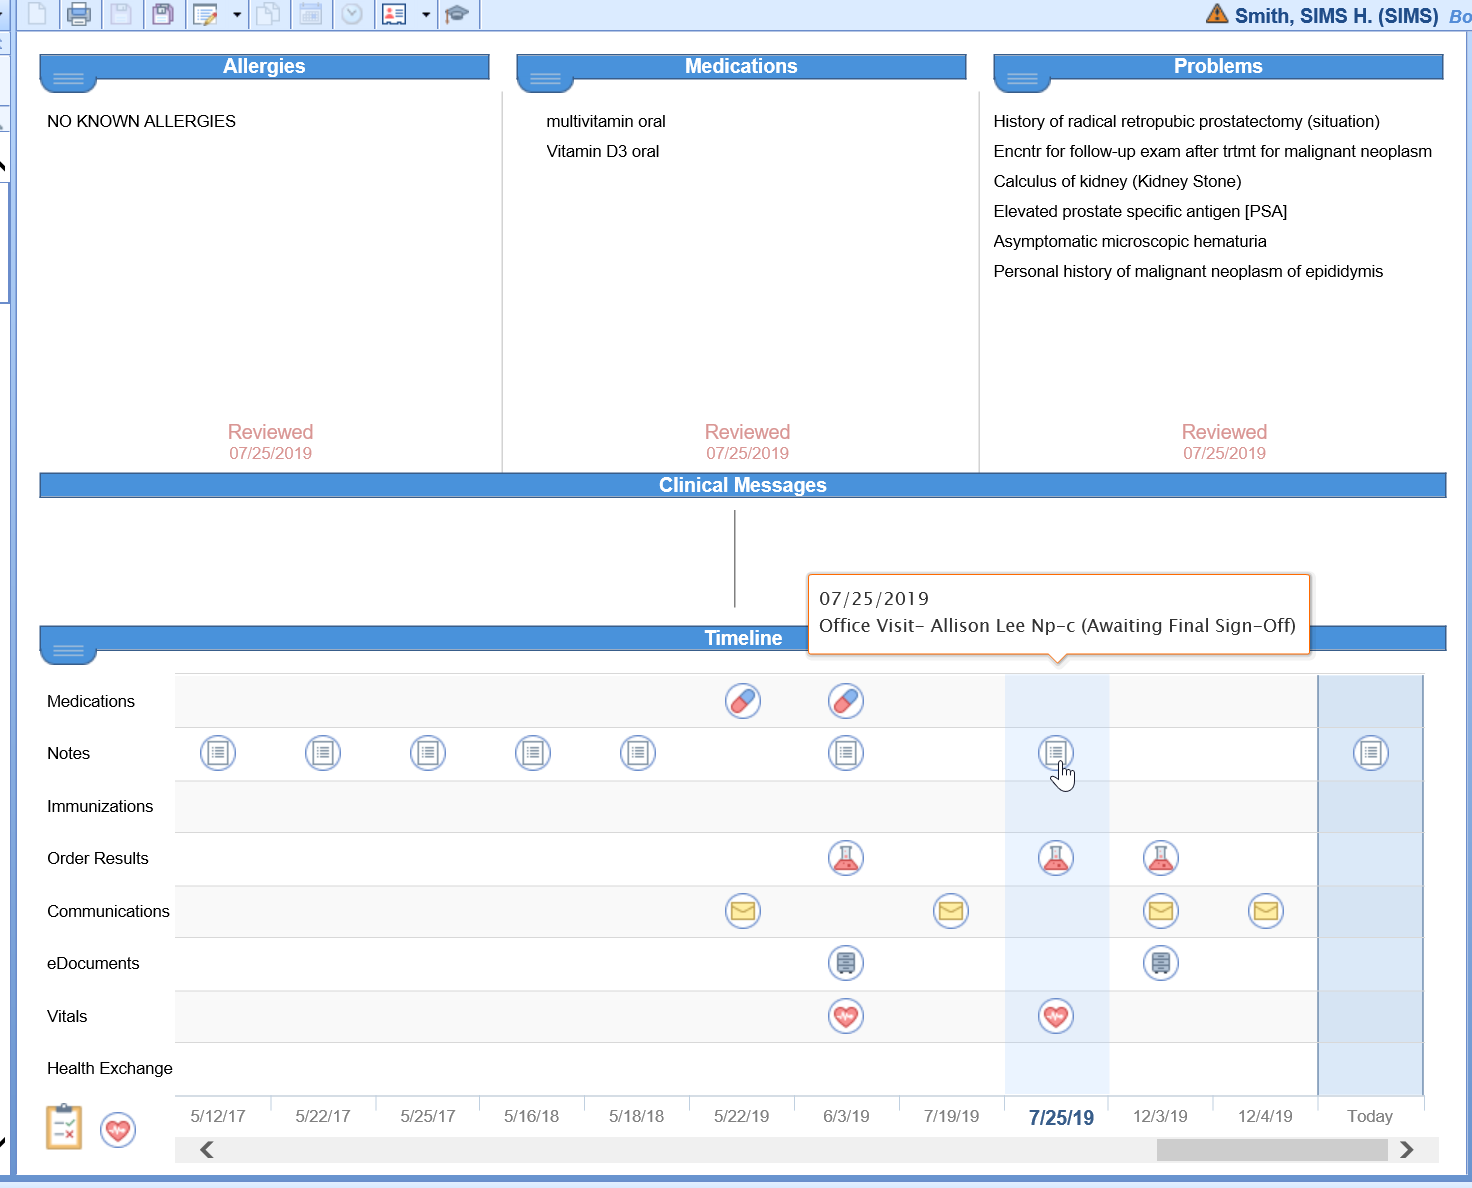Open the 6/3/19 note icon
The width and height of the screenshot is (1472, 1188).
(x=846, y=753)
